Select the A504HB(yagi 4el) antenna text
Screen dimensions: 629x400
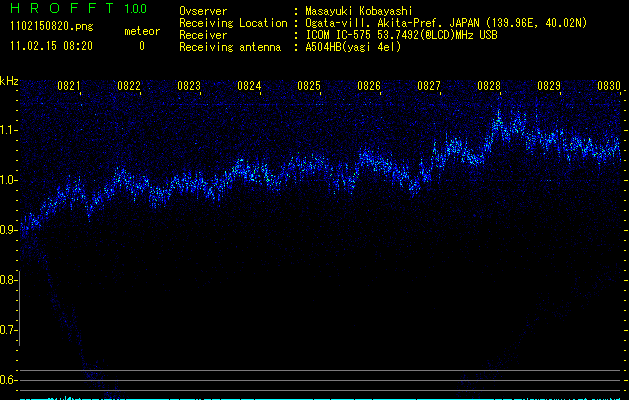pyautogui.click(x=353, y=47)
